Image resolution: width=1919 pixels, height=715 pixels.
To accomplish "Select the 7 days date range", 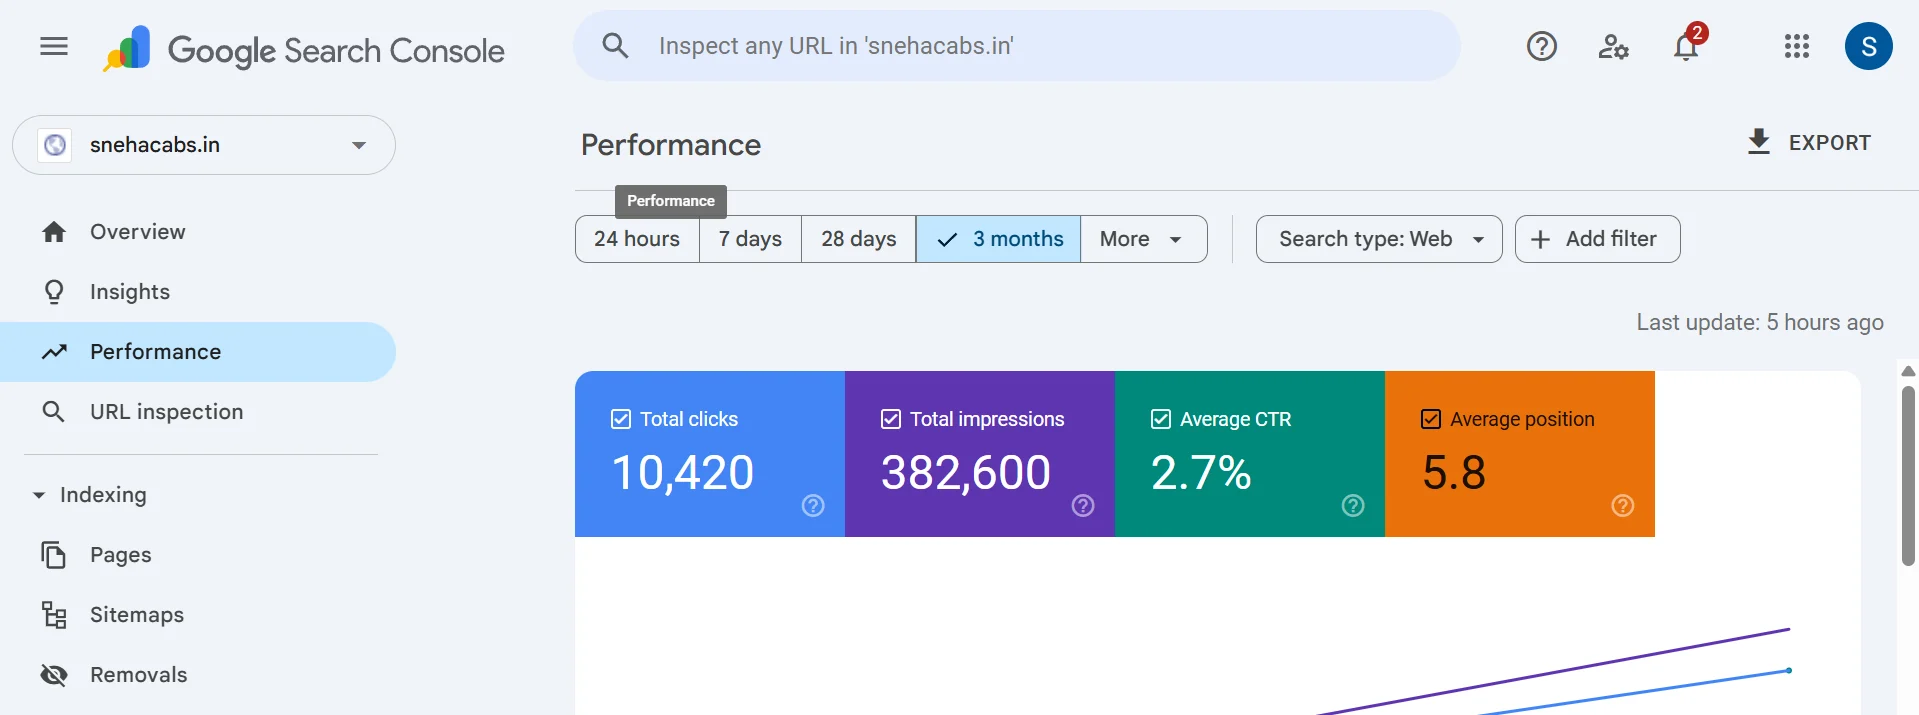I will tap(750, 239).
